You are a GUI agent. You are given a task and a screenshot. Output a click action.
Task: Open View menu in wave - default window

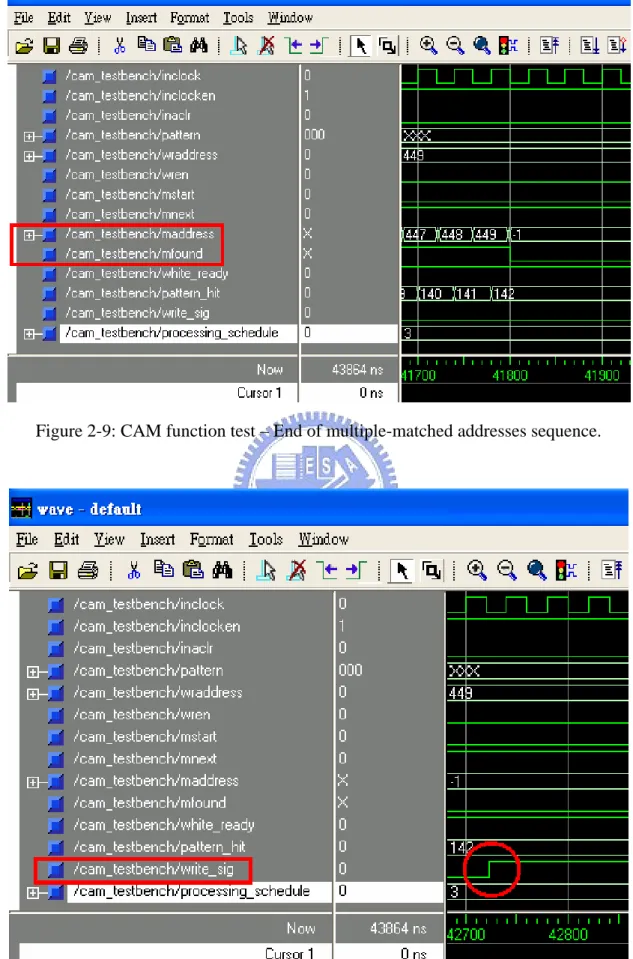click(x=109, y=539)
